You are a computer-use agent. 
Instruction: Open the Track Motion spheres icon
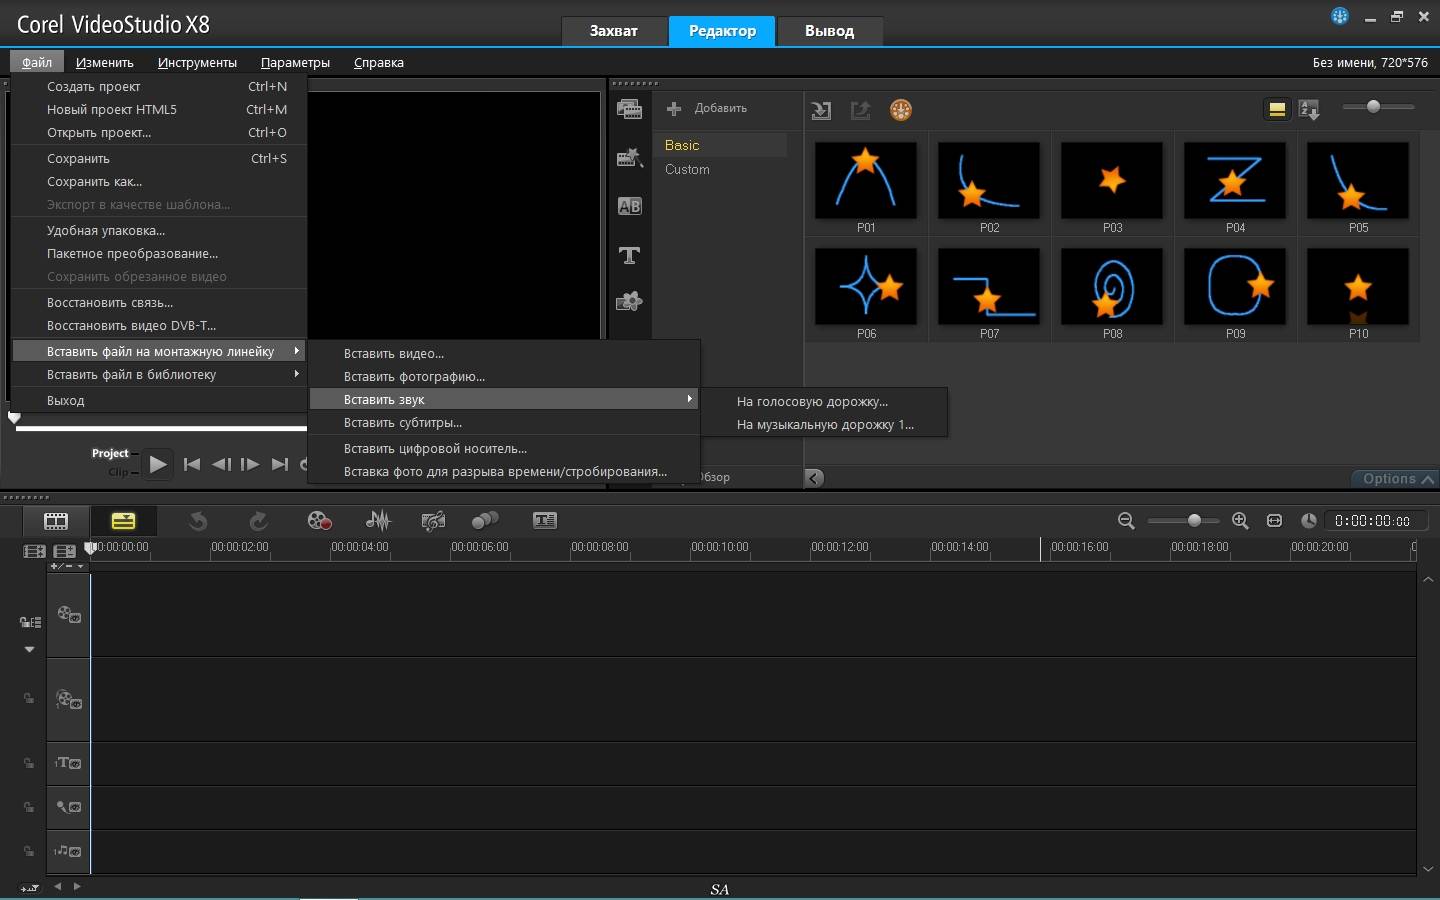pos(485,520)
